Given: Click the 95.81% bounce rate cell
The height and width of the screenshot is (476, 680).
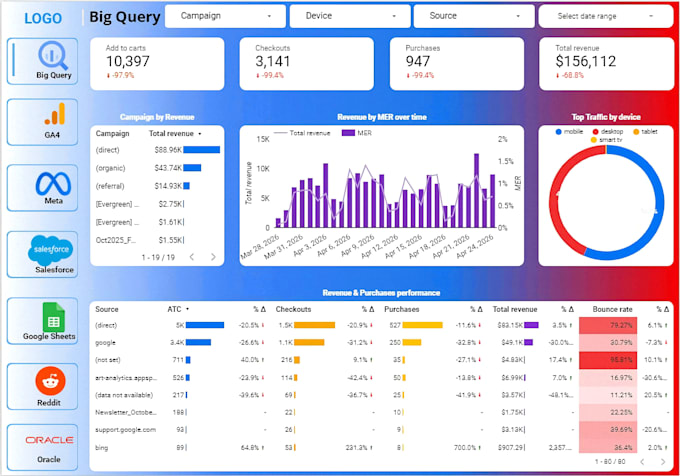Looking at the screenshot, I should 608,360.
